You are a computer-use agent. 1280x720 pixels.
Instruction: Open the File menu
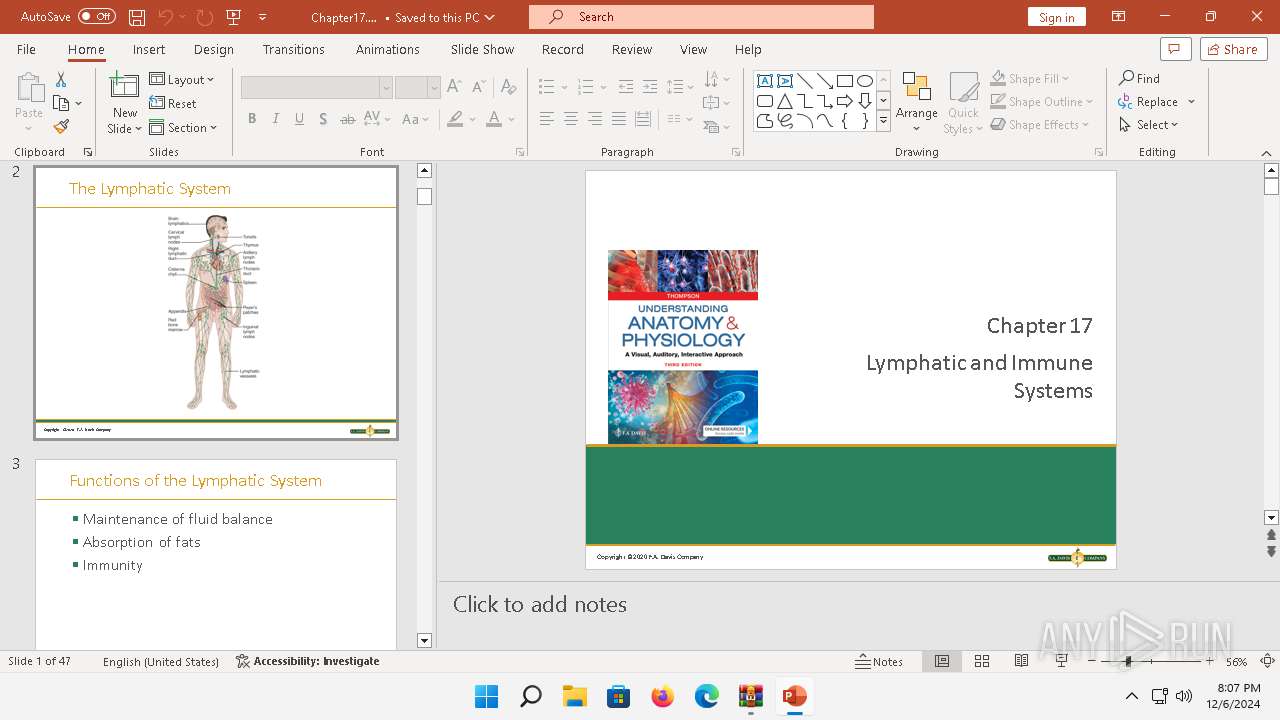27,49
